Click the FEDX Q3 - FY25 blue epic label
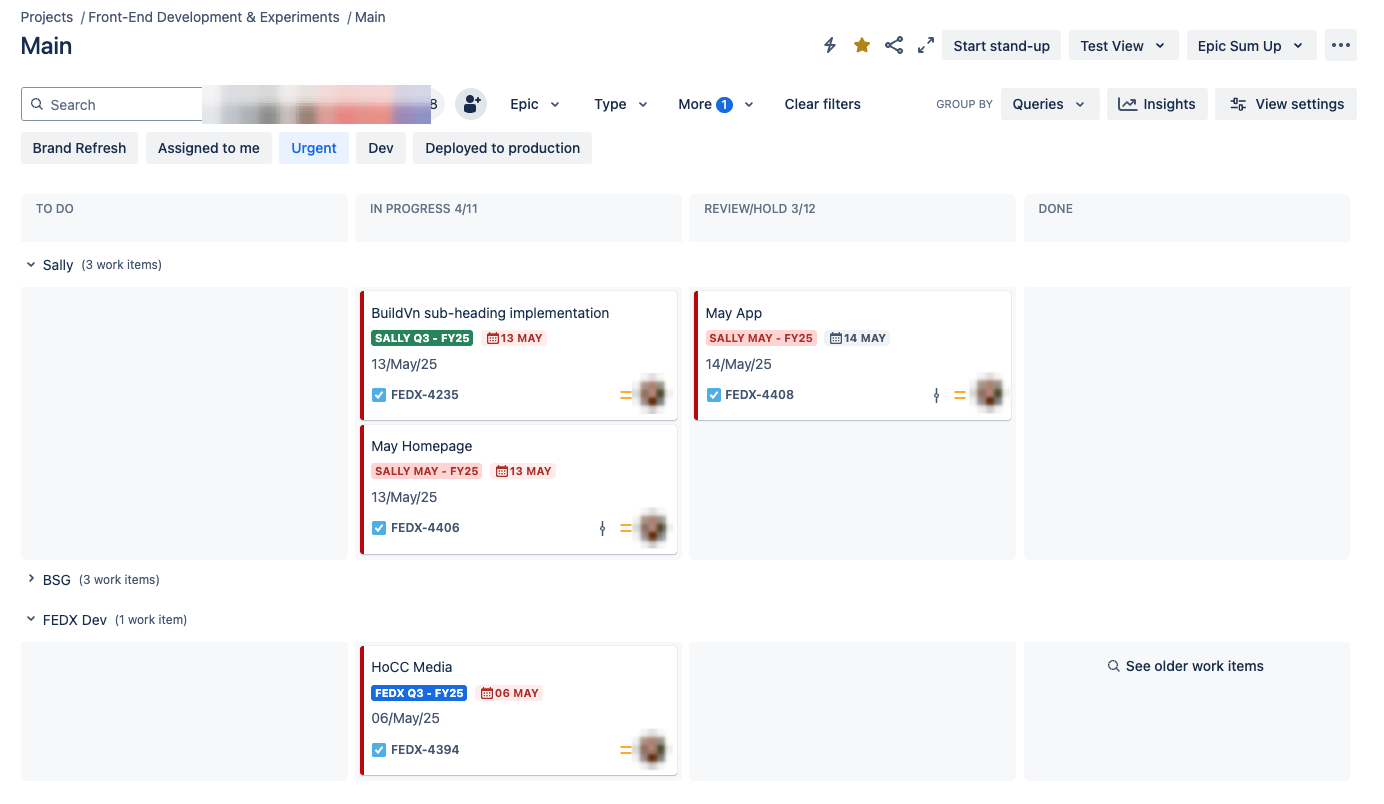This screenshot has width=1384, height=804. click(419, 693)
